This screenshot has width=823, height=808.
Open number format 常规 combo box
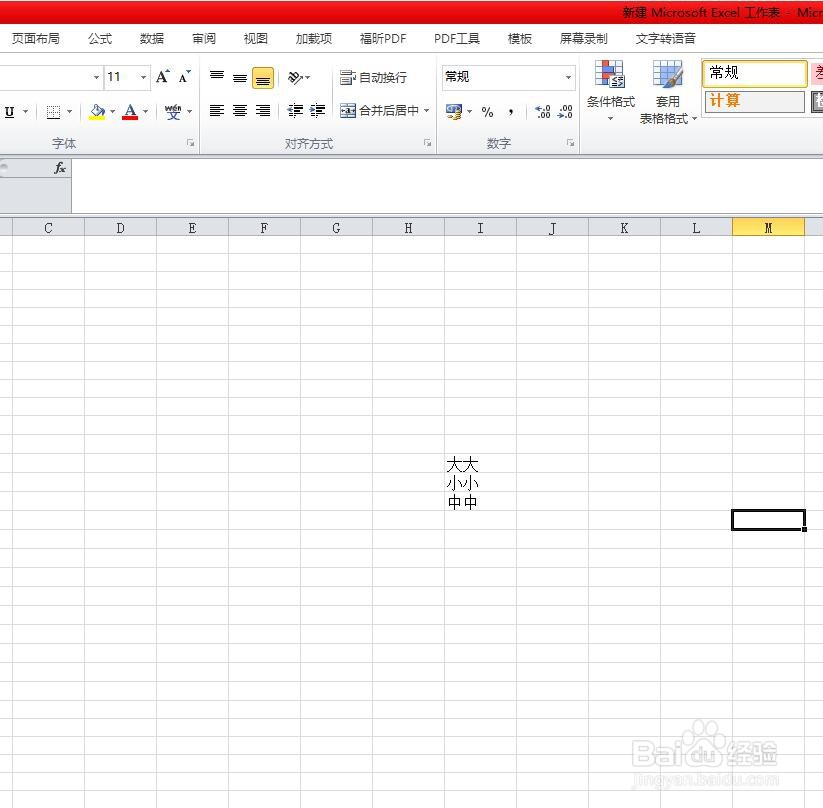pos(509,77)
